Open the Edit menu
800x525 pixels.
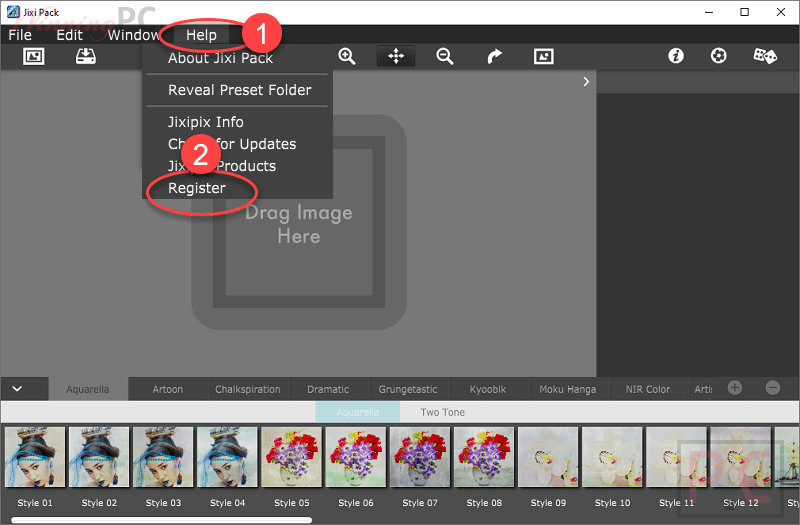[x=69, y=35]
